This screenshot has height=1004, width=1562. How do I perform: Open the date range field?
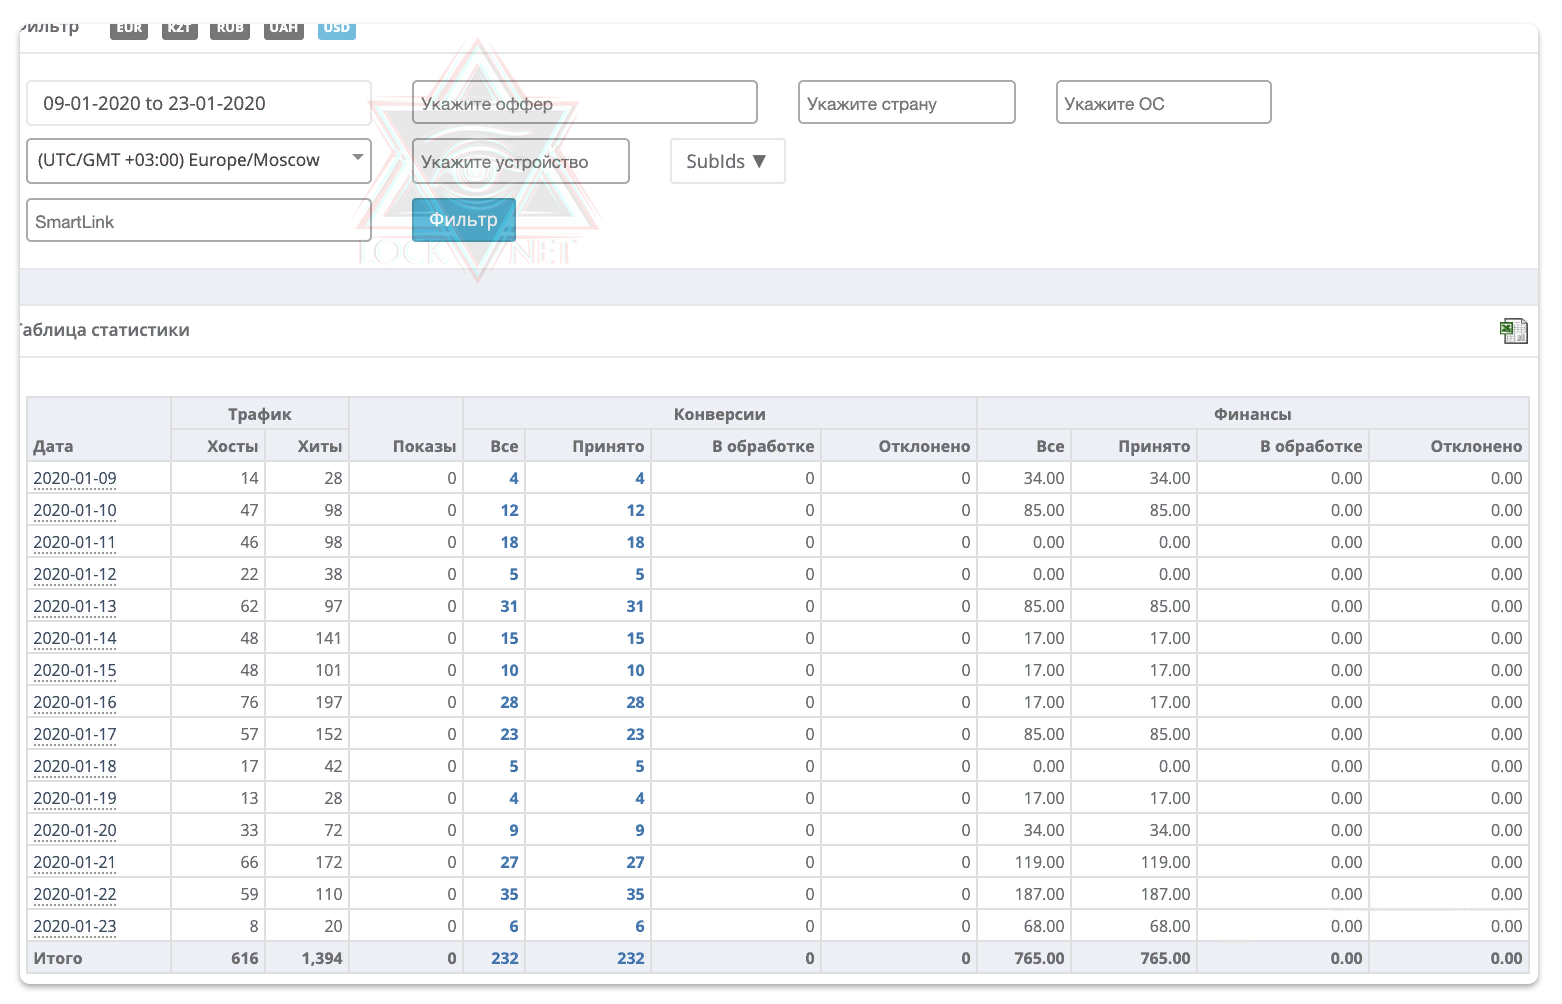point(199,103)
